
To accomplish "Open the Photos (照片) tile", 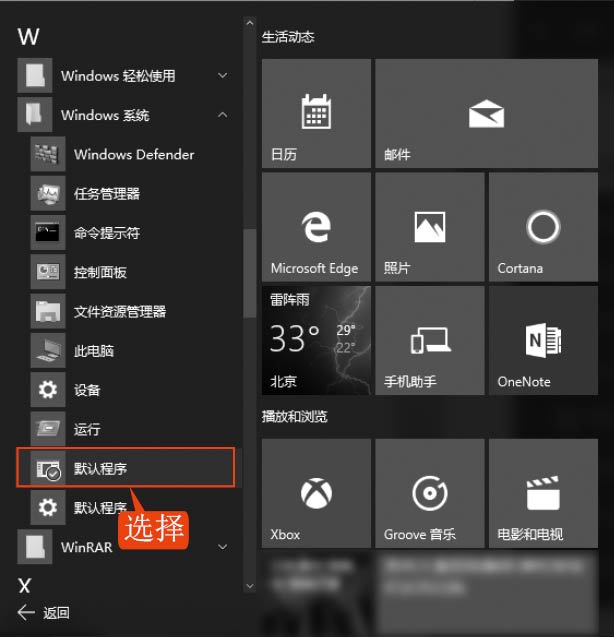I will [430, 227].
